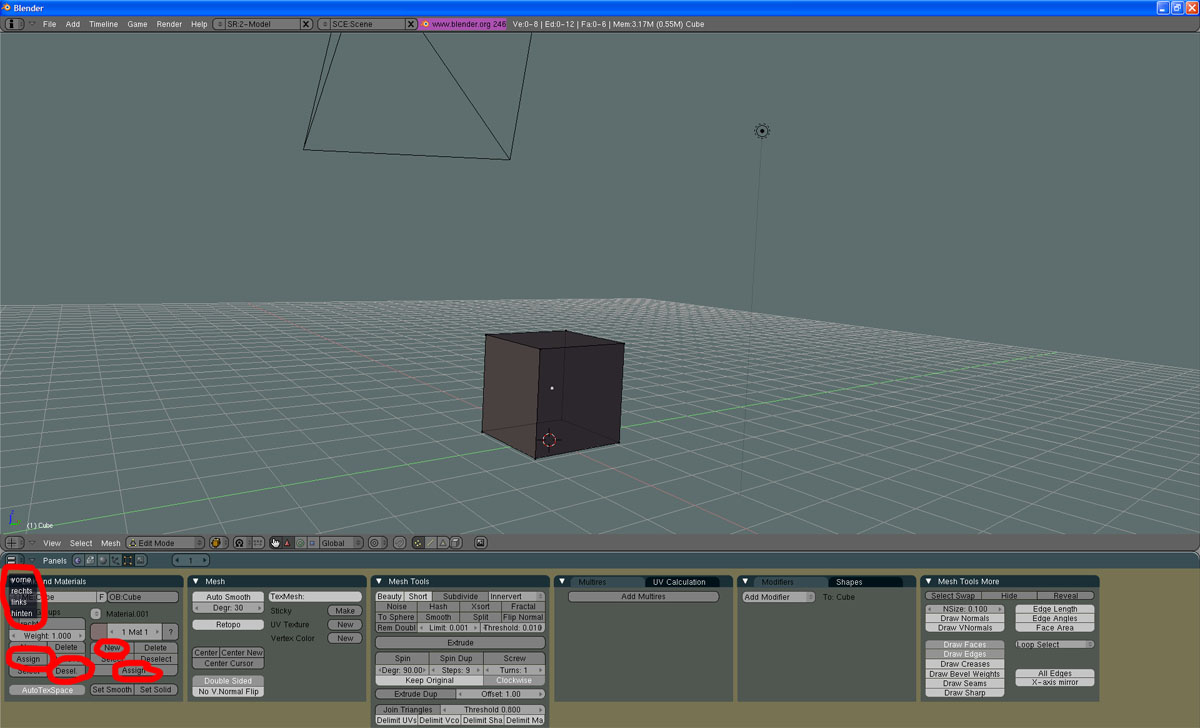This screenshot has width=1200, height=728.
Task: Click the blender.org link icon
Action: (426, 24)
